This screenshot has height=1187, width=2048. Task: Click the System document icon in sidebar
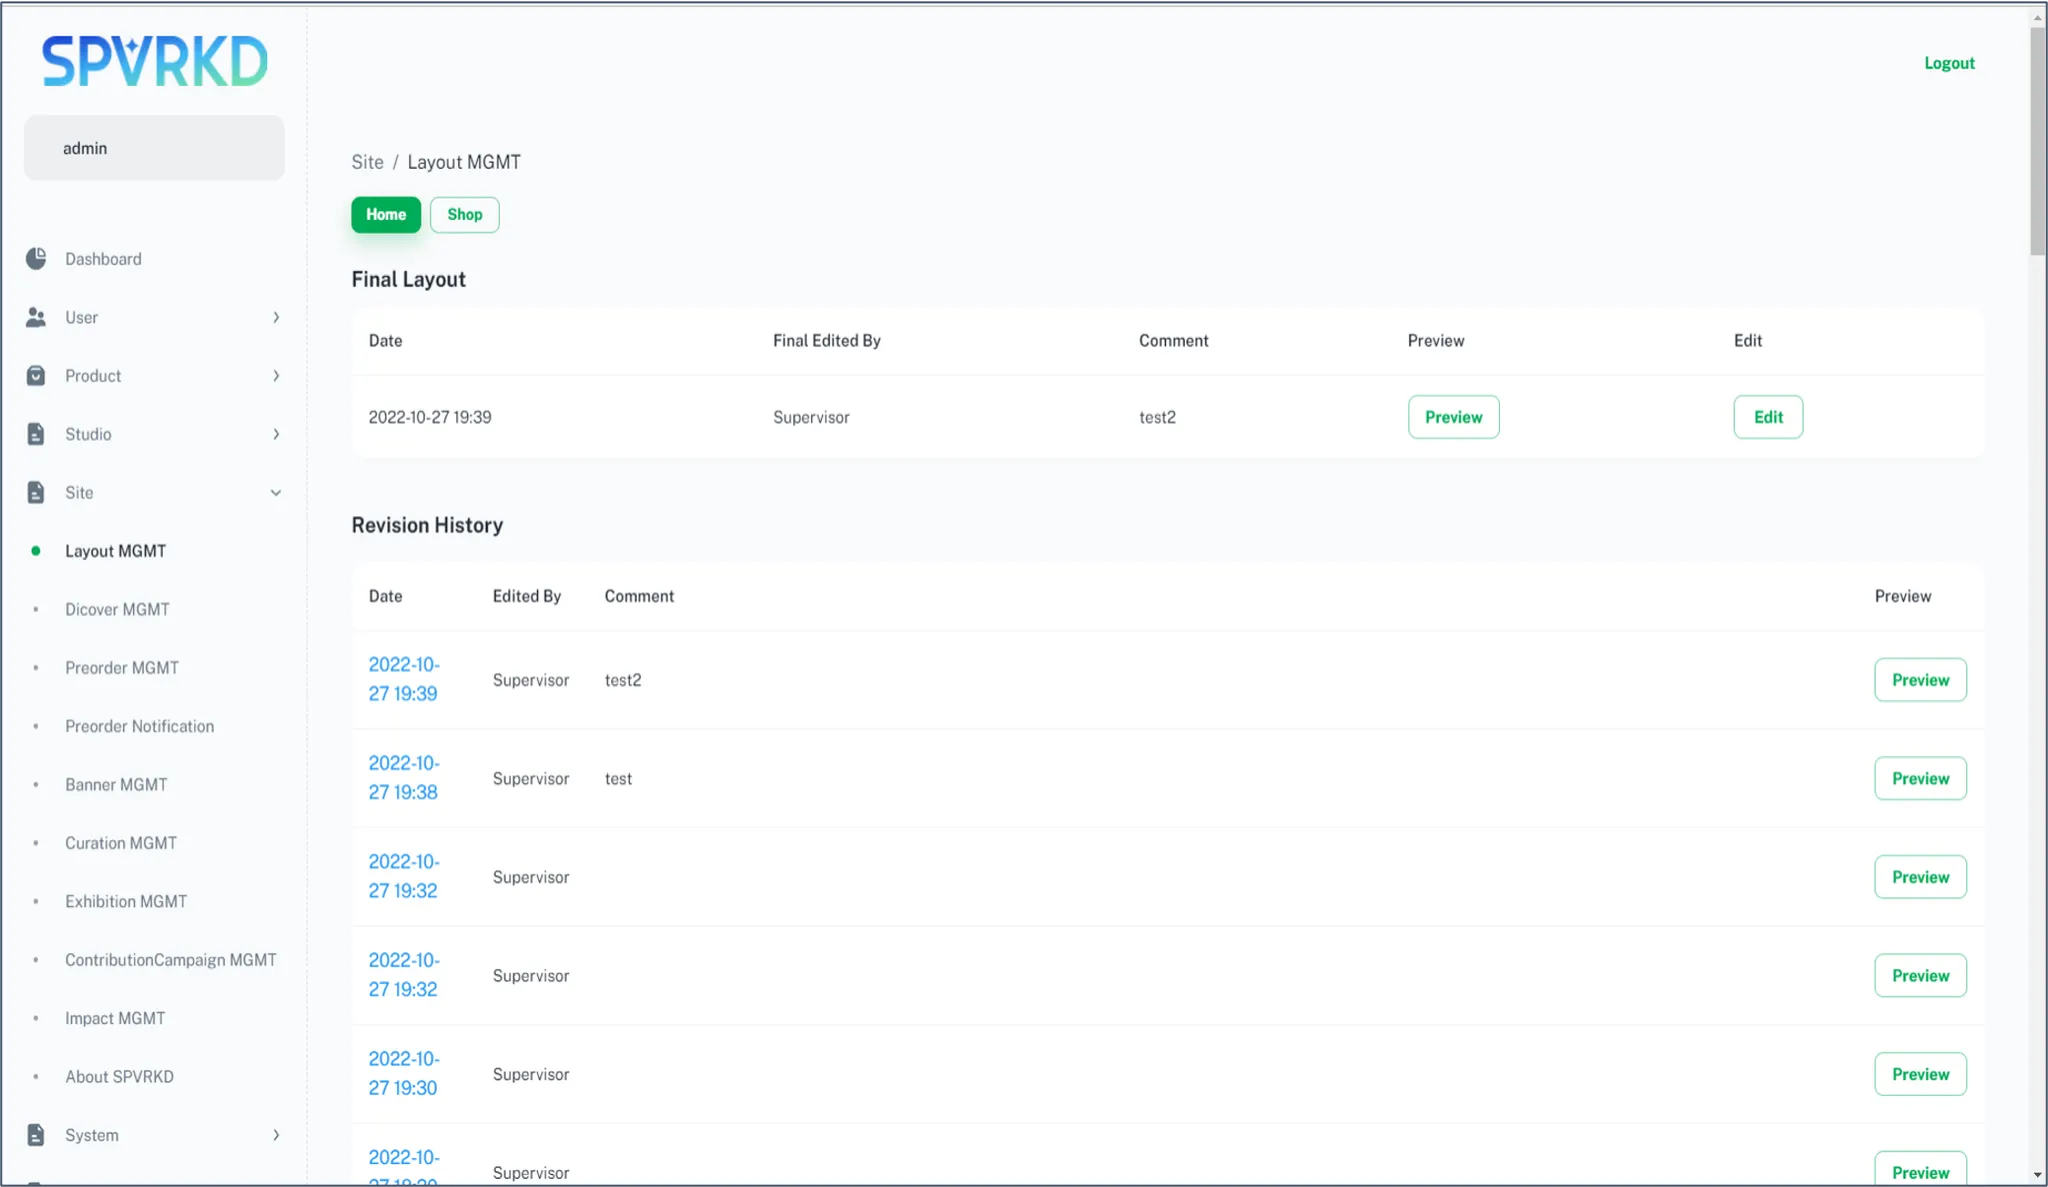coord(36,1135)
